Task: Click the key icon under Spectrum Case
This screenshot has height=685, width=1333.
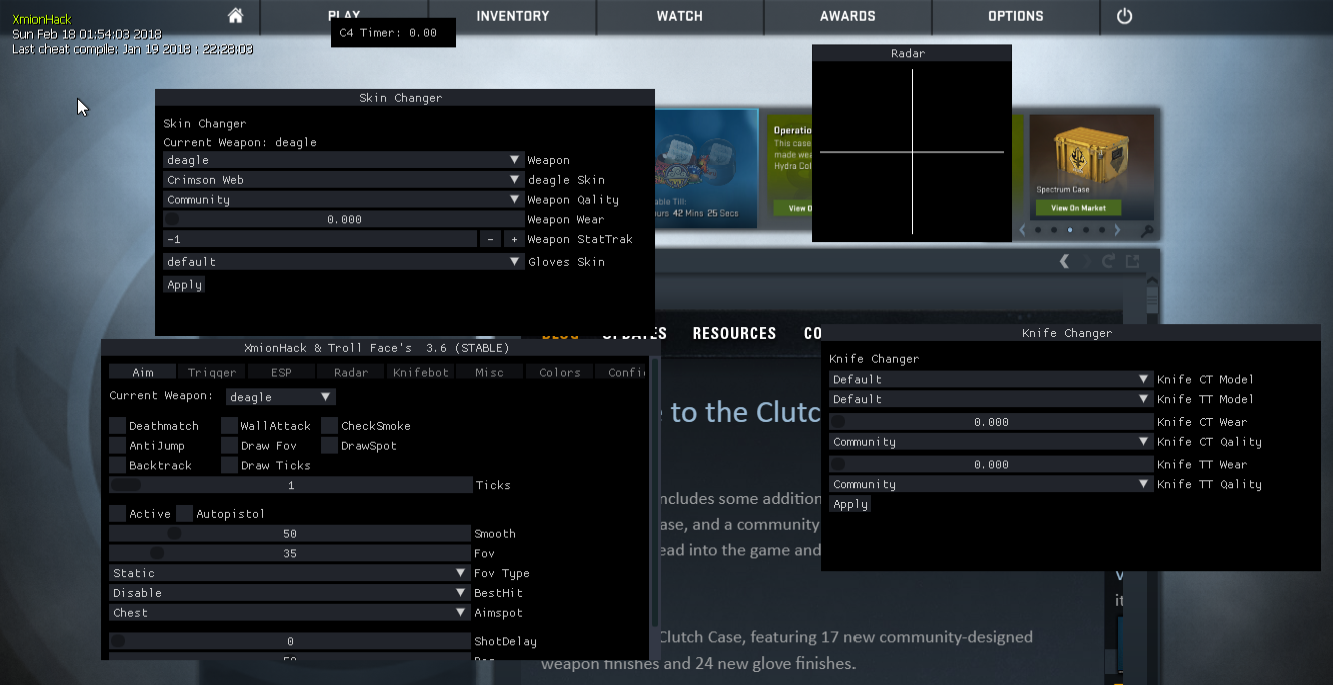Action: tap(1146, 231)
